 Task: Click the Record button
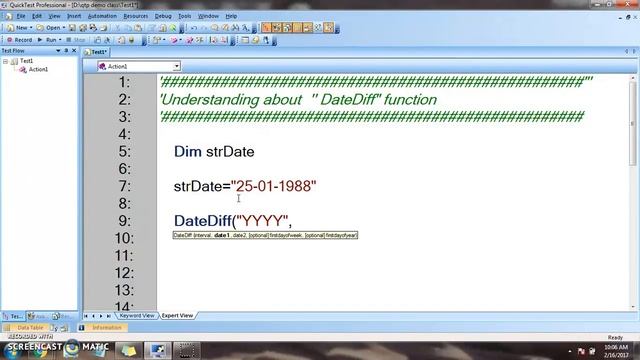(19, 40)
